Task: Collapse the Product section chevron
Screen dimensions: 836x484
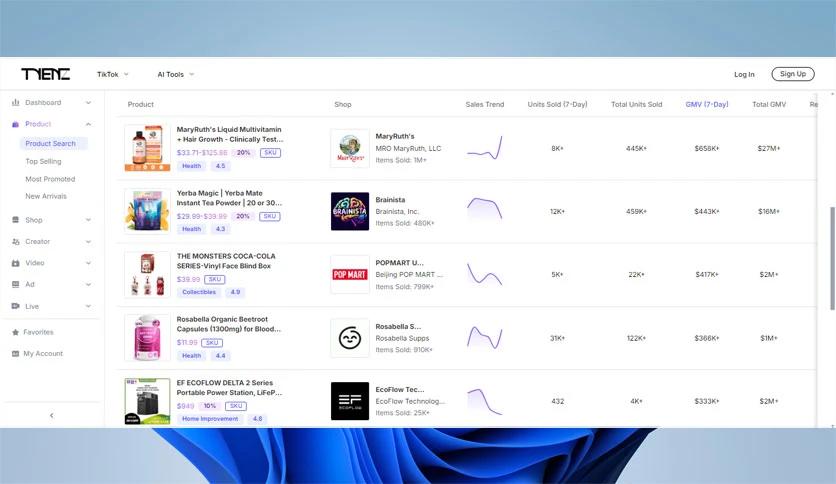Action: (89, 124)
